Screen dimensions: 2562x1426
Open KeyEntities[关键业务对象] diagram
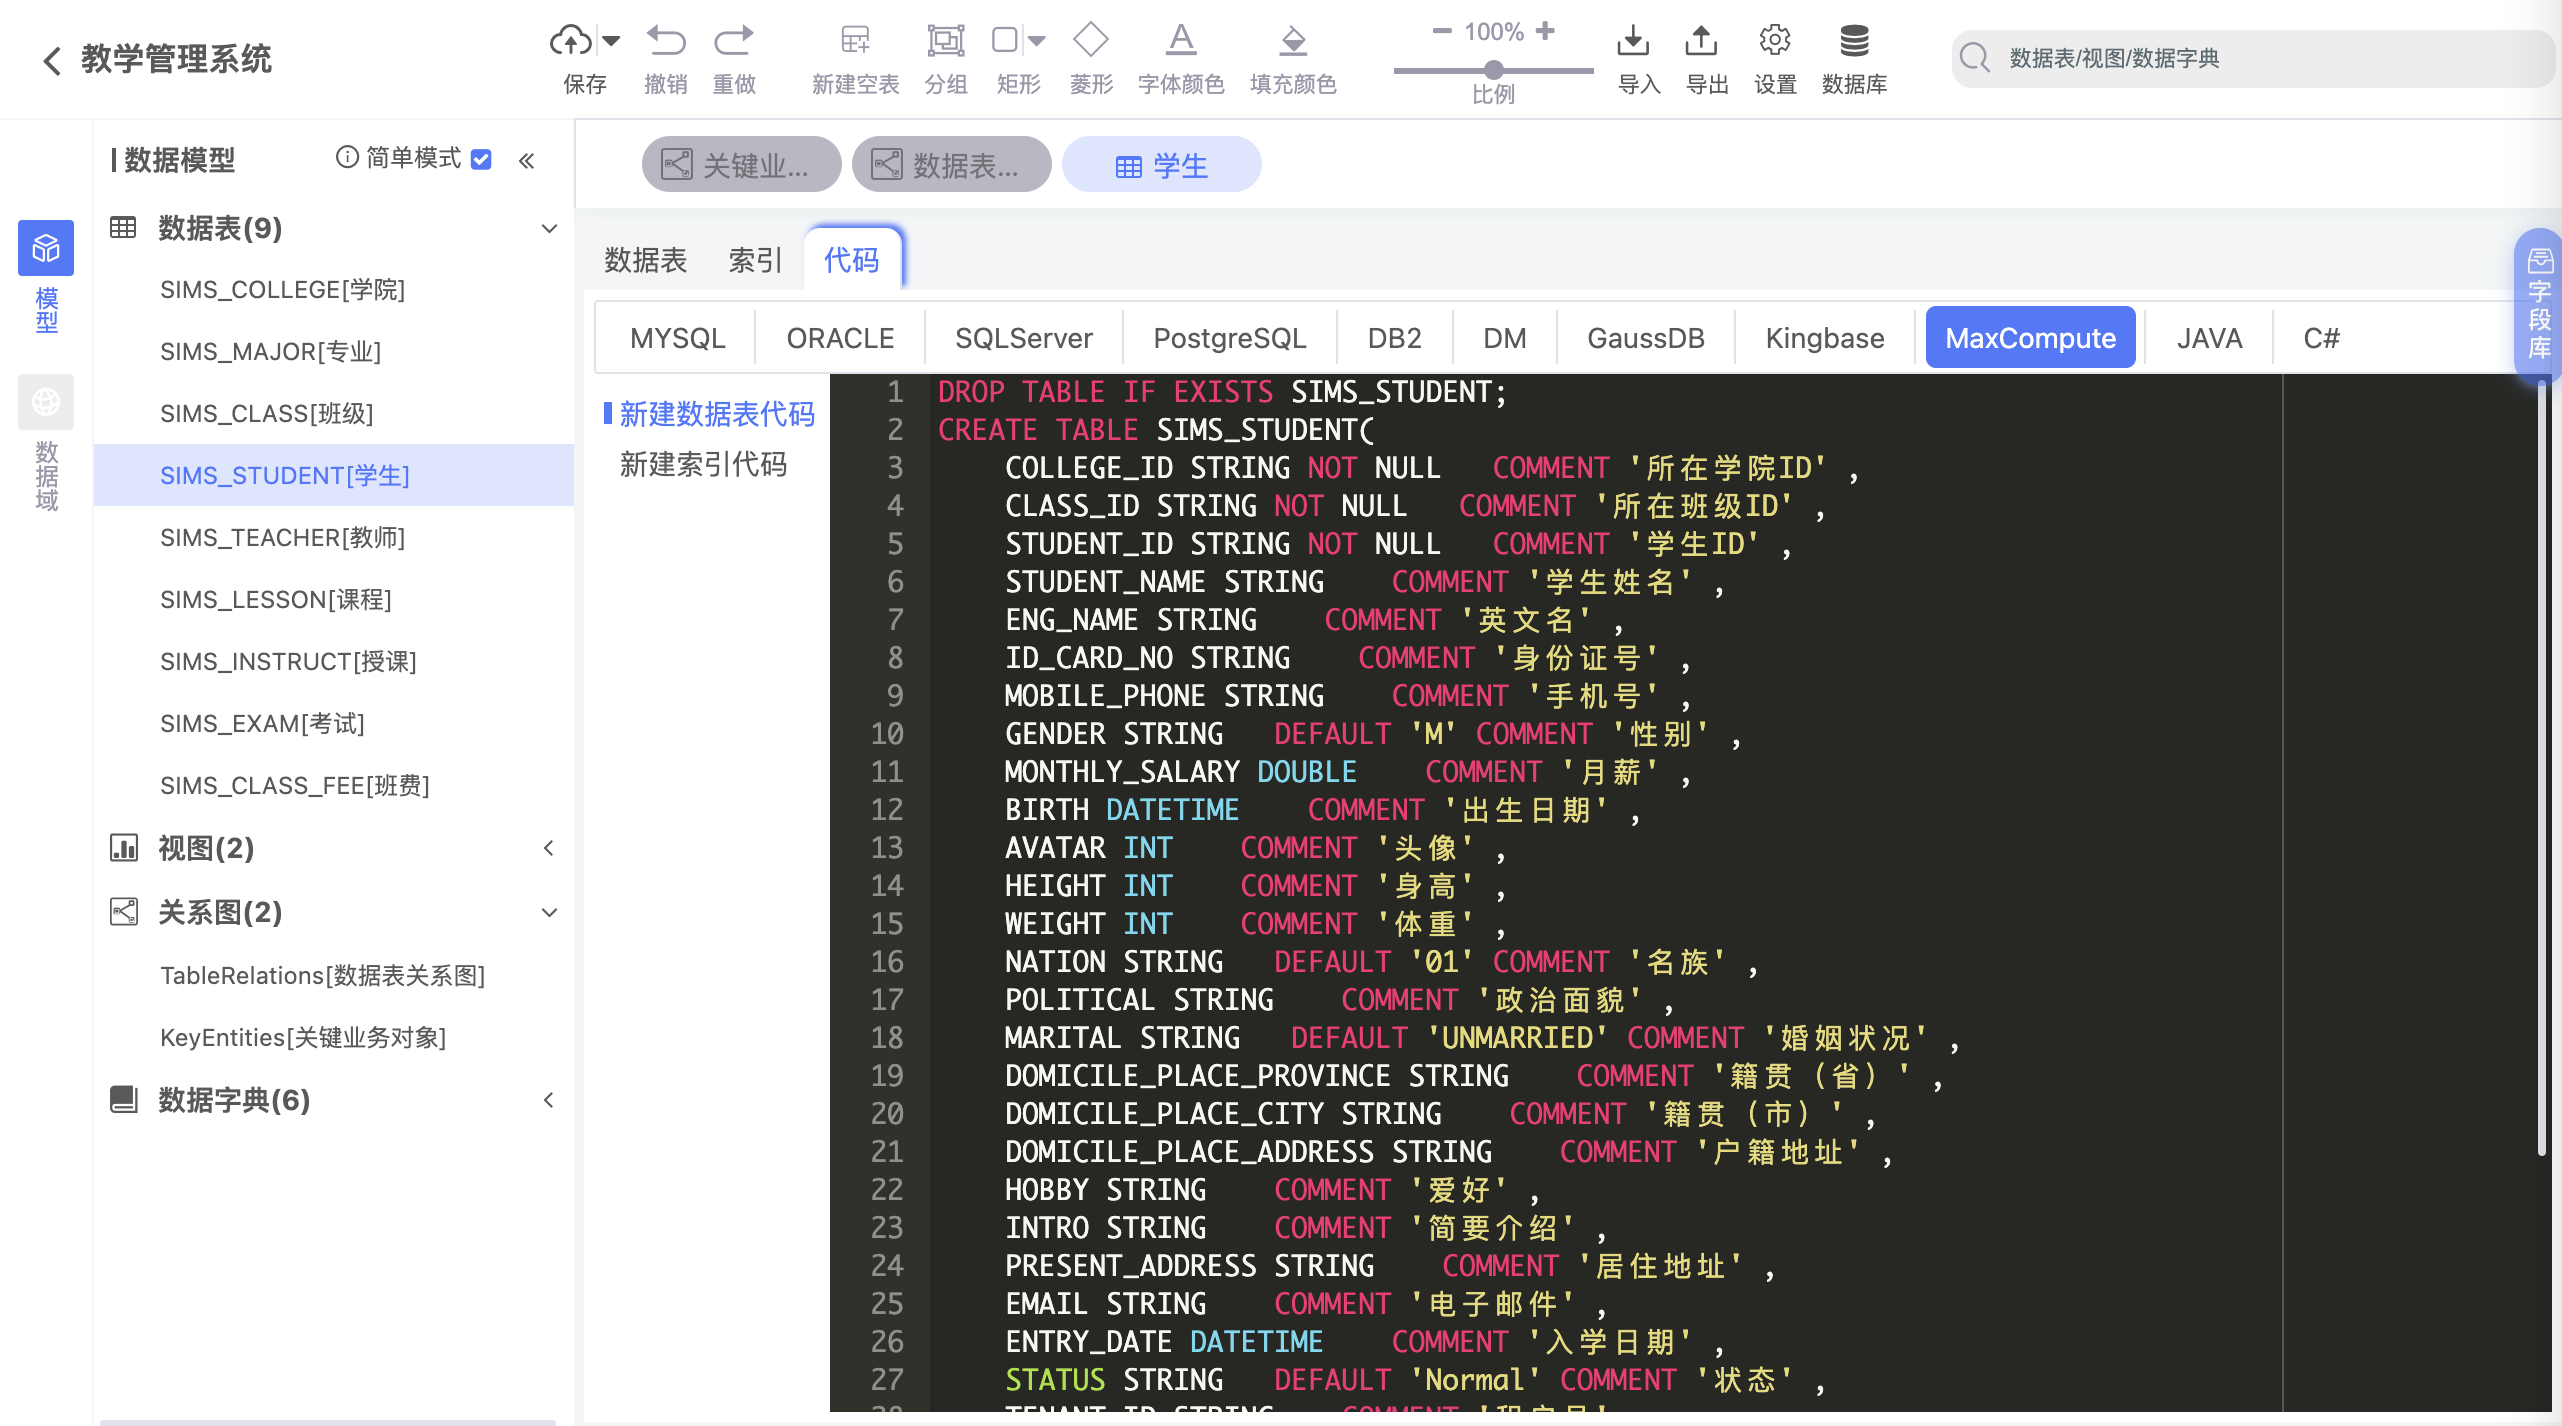tap(304, 1038)
